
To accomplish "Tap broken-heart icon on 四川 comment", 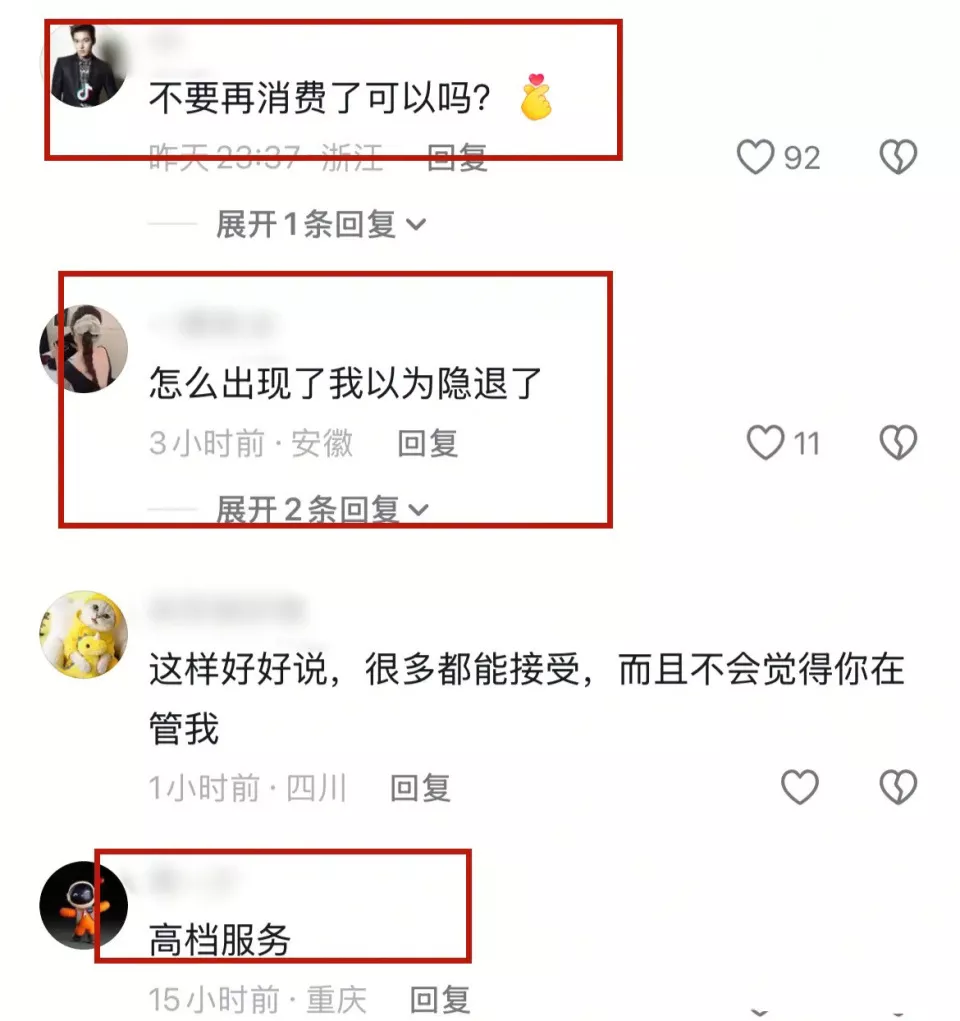I will 899,787.
